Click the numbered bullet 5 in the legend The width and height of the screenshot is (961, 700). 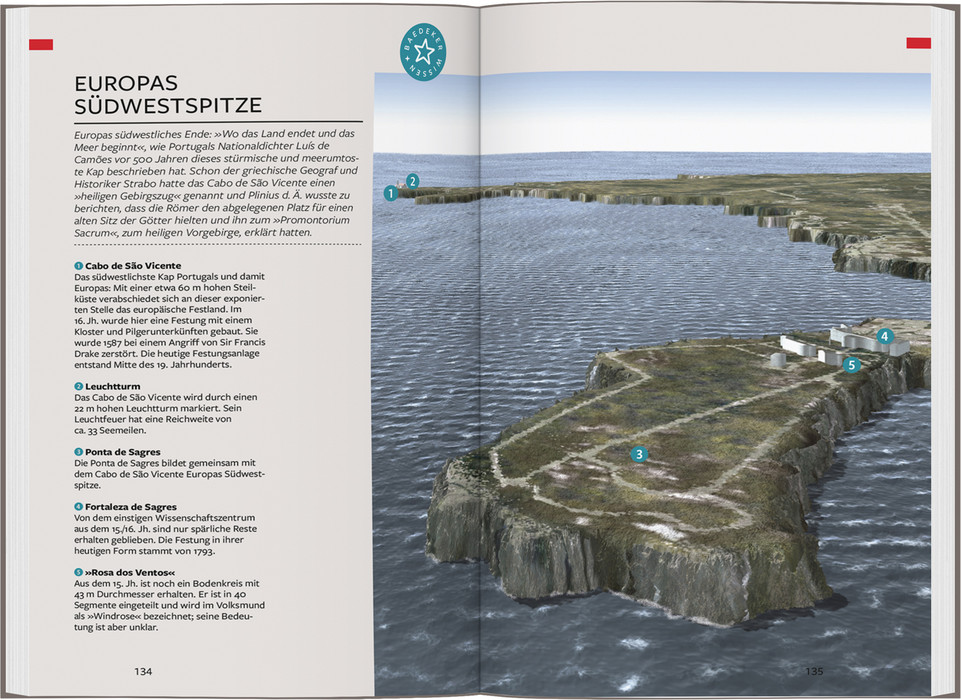(79, 572)
